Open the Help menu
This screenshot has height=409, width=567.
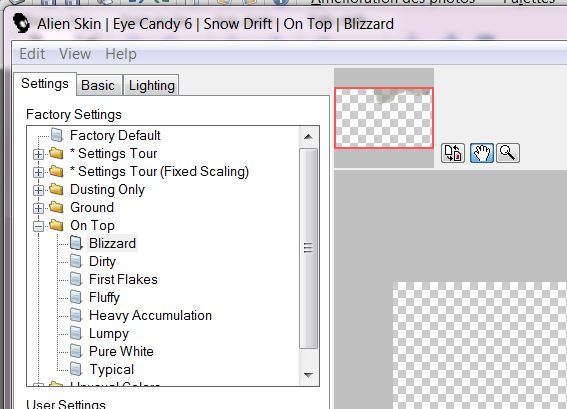121,54
